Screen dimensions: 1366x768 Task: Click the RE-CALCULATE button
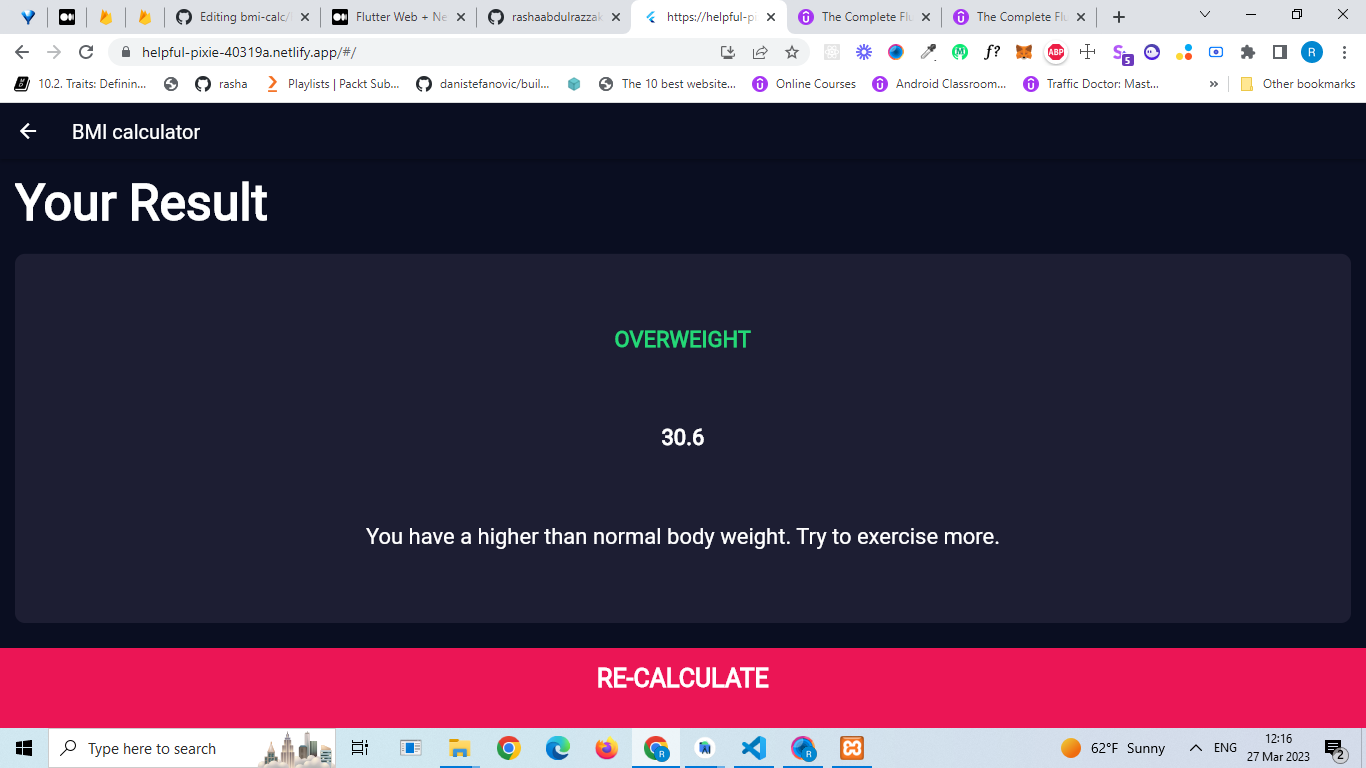[x=683, y=678]
